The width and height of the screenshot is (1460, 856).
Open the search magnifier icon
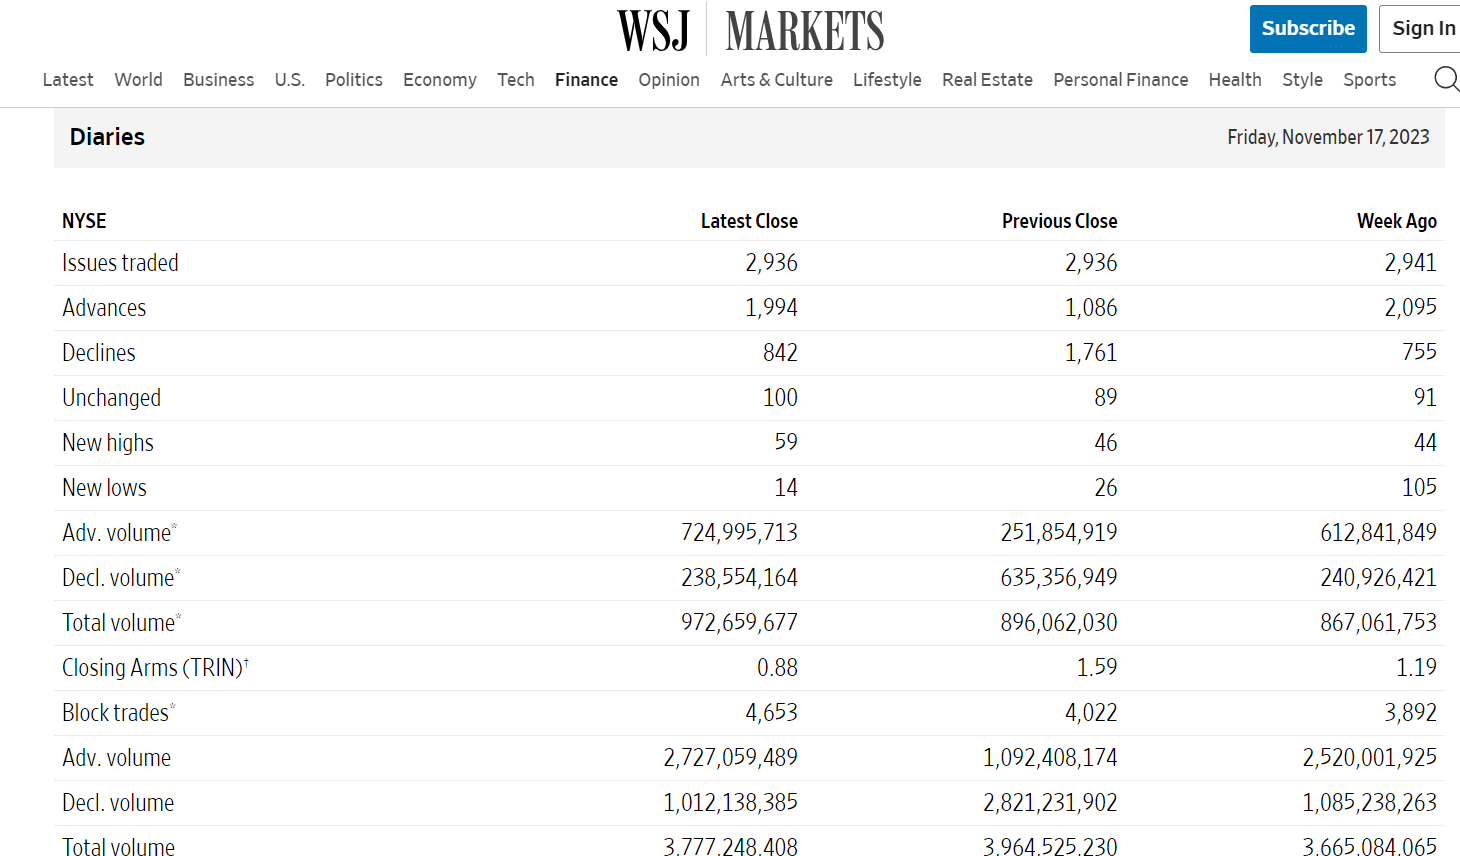click(1446, 79)
